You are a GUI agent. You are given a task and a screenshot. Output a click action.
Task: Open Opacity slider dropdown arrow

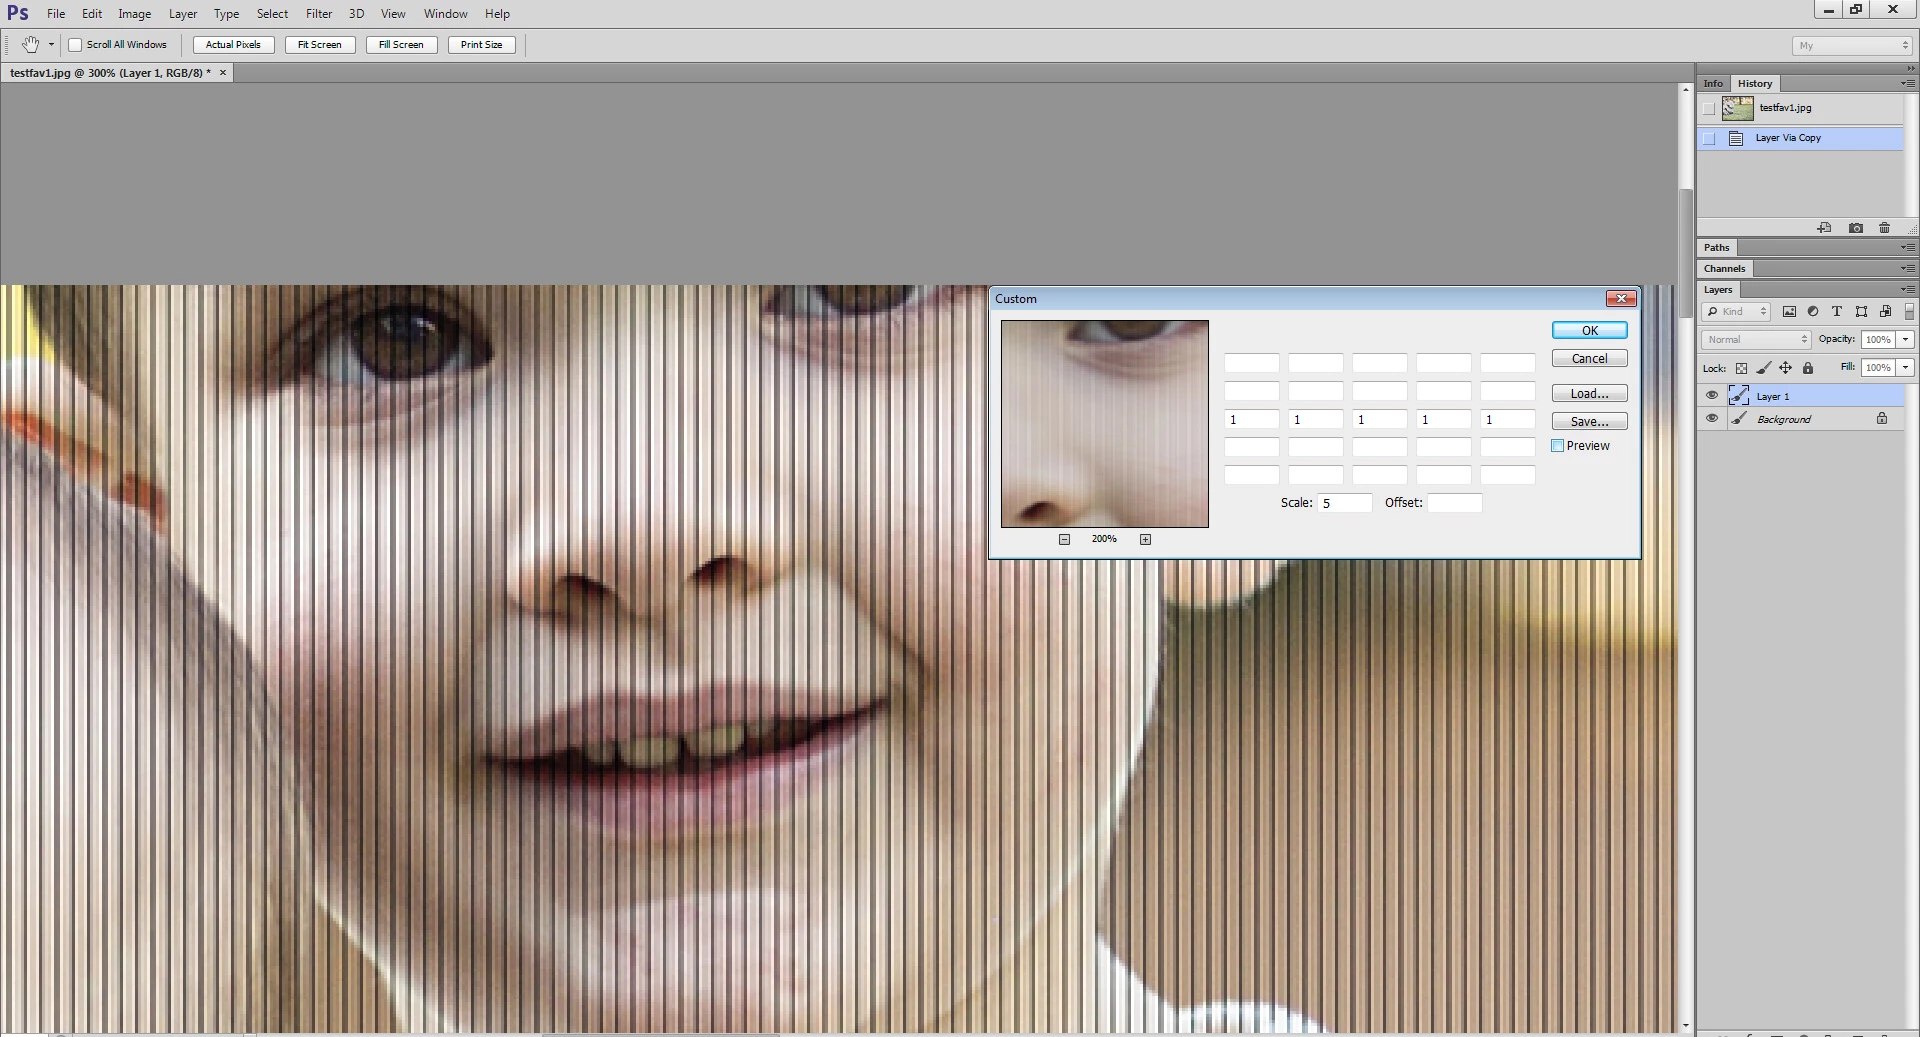(1906, 340)
